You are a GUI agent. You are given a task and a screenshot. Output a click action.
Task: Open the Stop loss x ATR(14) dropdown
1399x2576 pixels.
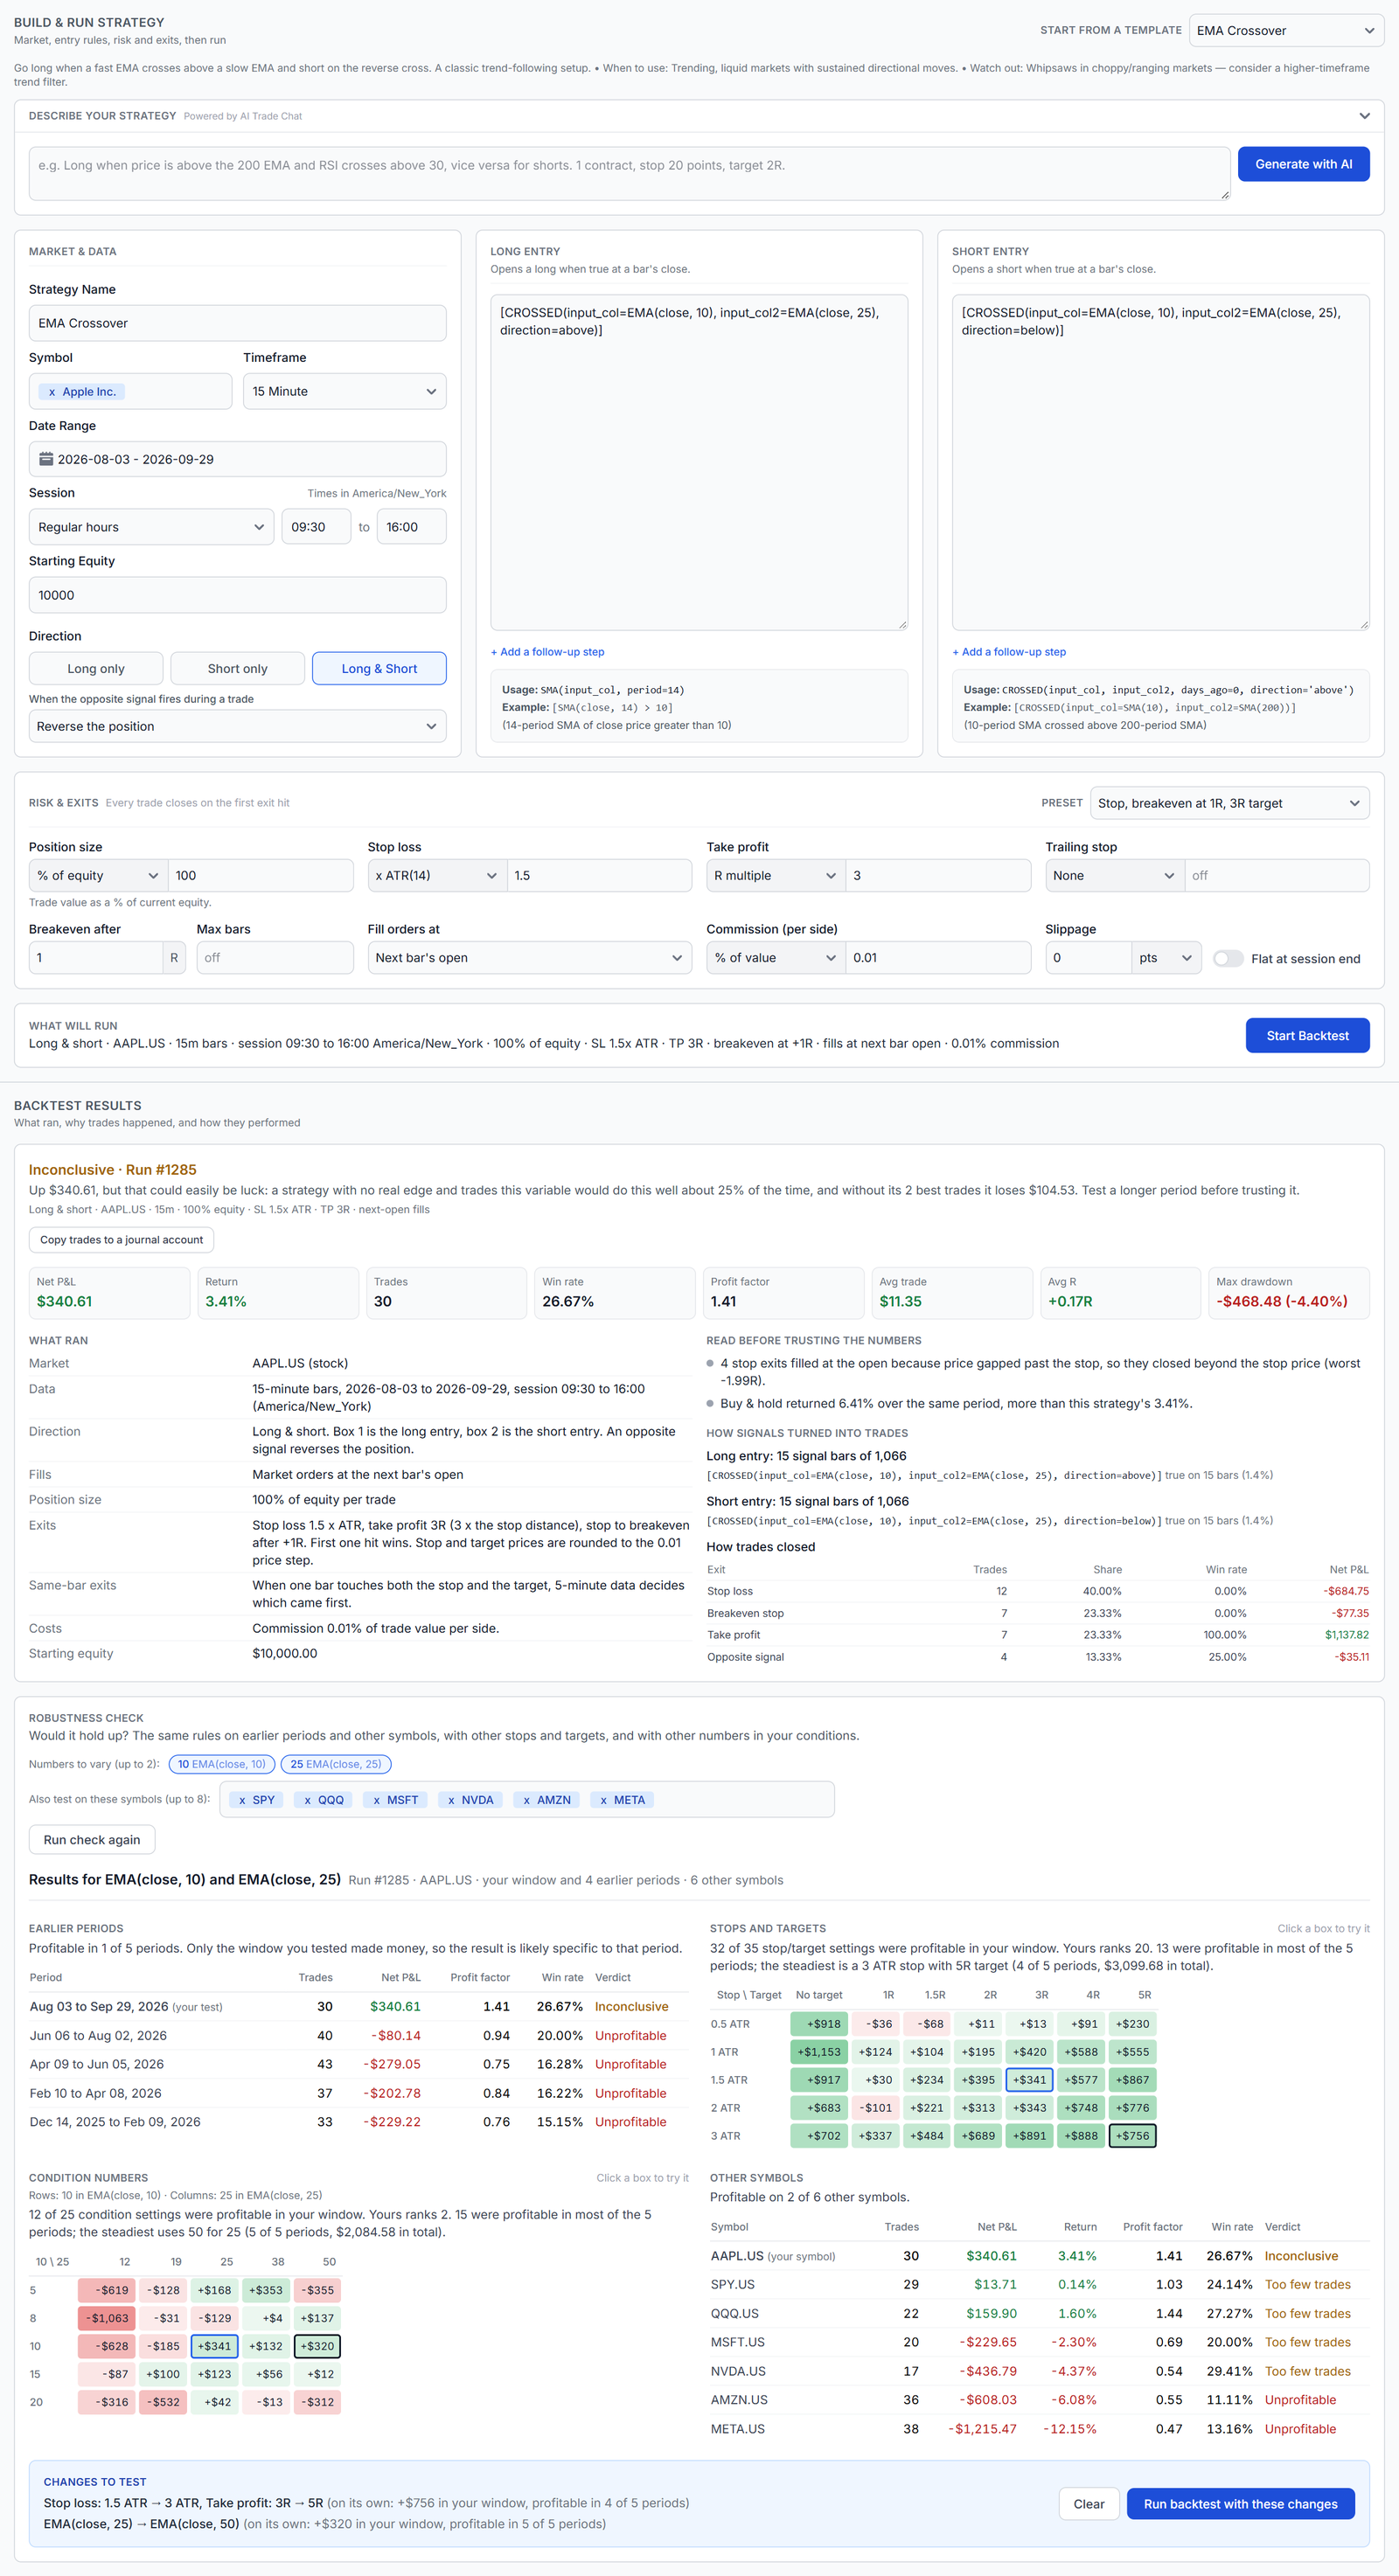437,875
